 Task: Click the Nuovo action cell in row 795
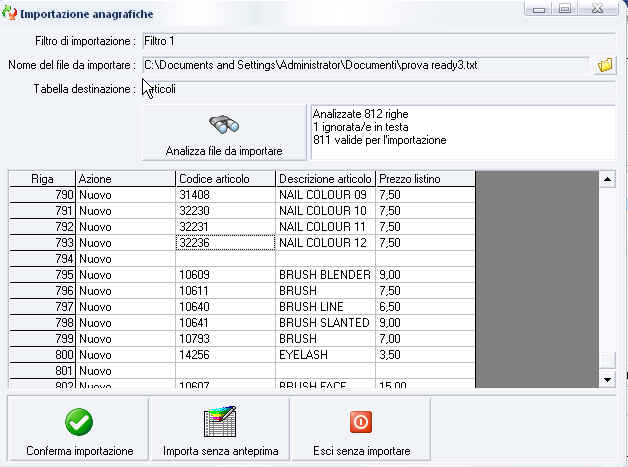click(125, 275)
